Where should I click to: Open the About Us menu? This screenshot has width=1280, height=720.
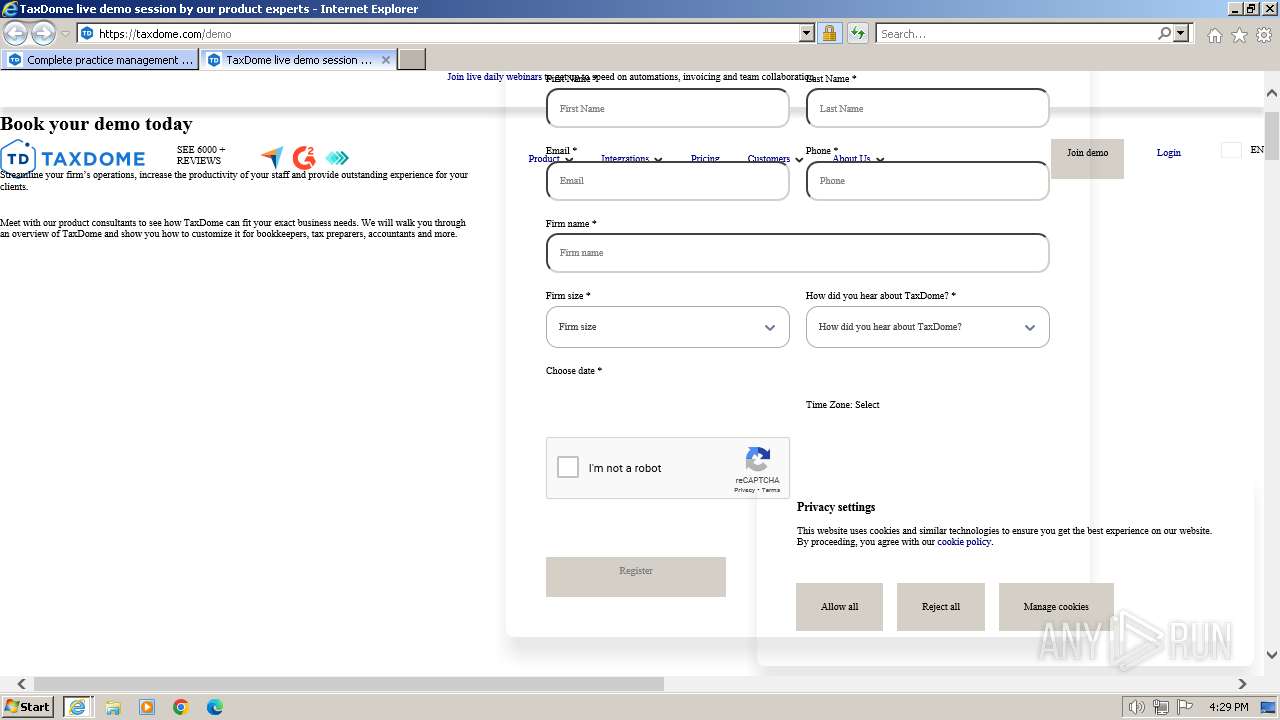click(x=858, y=159)
